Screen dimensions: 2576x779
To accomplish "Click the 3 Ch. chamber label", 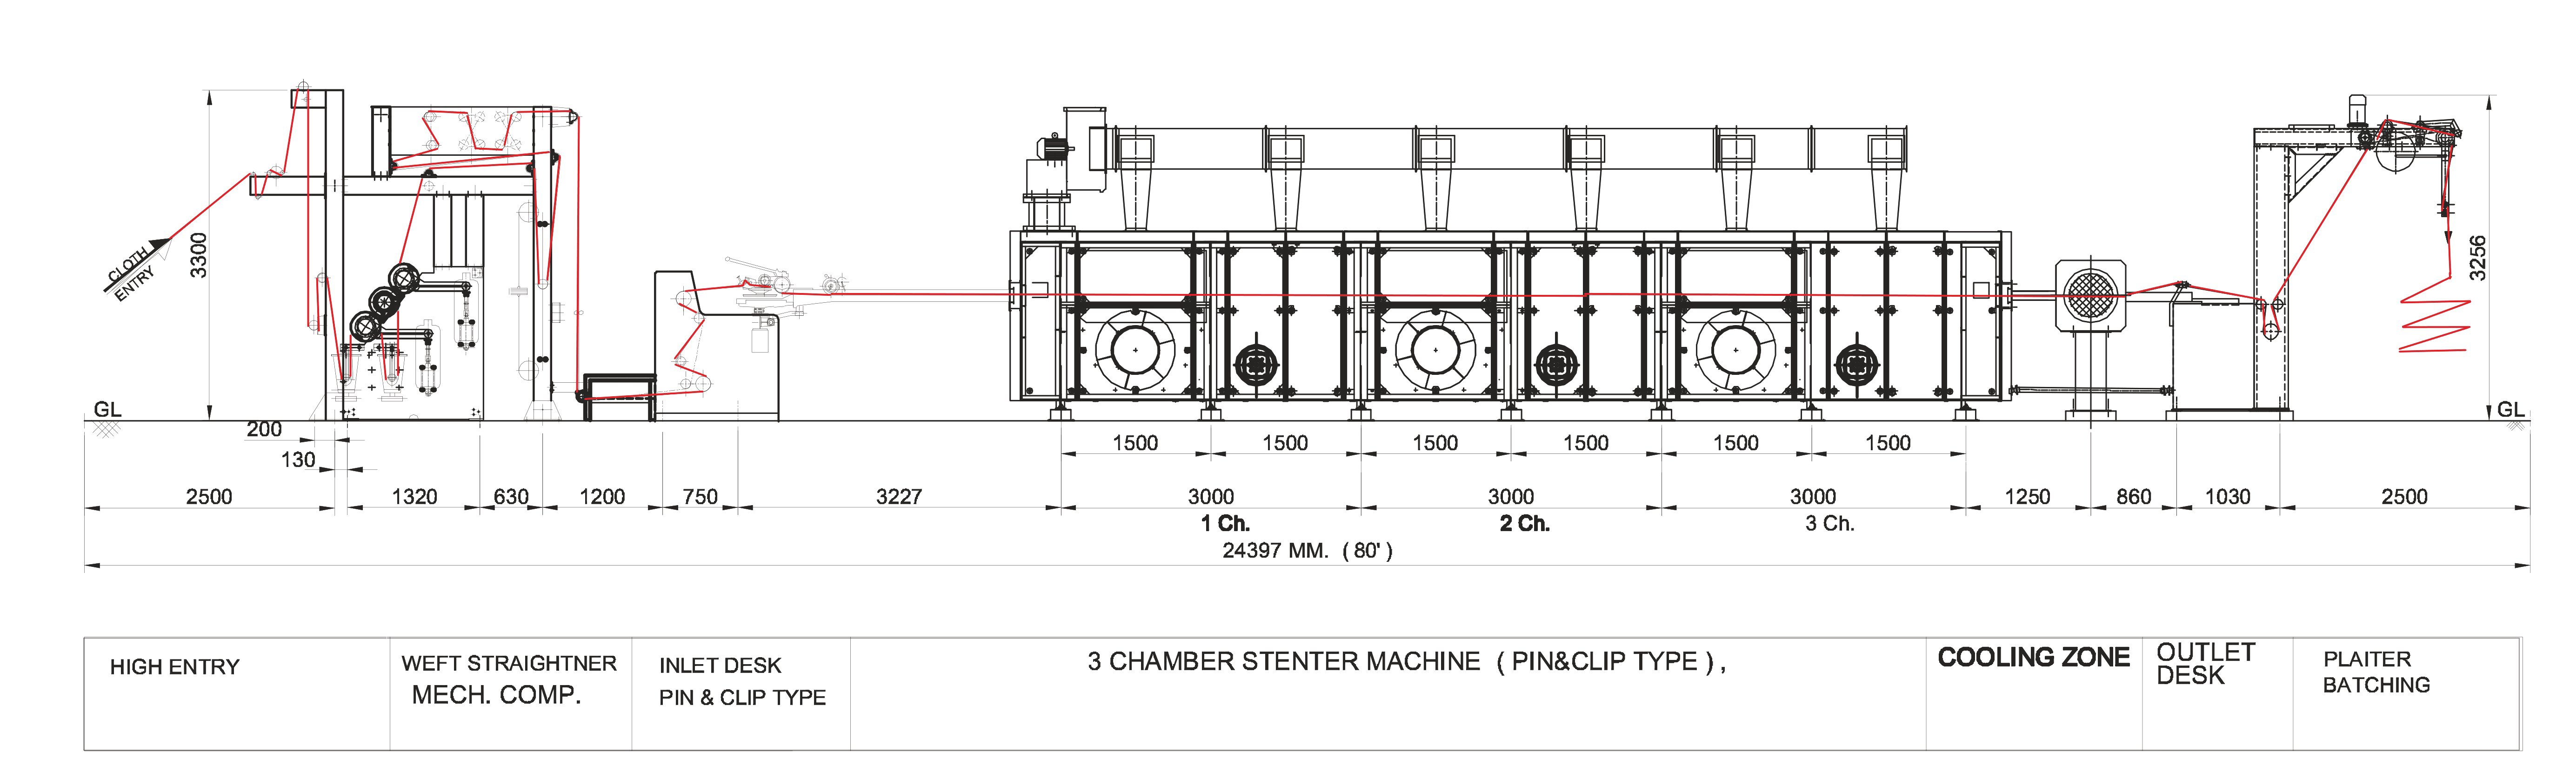I will [1829, 523].
